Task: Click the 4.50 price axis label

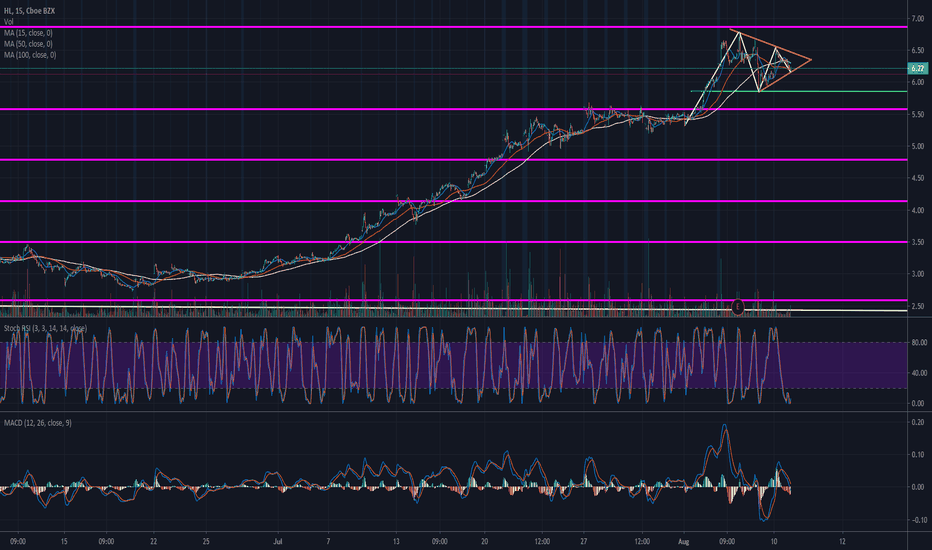Action: click(918, 178)
